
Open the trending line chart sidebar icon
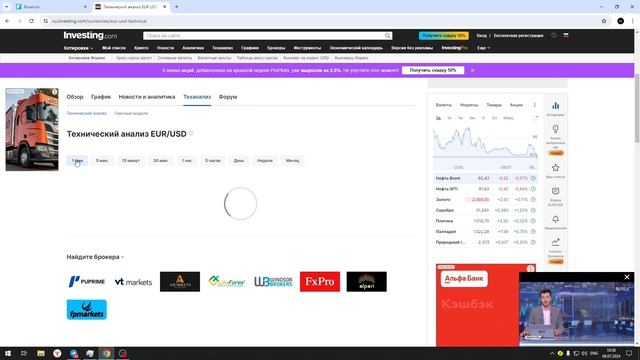[556, 242]
